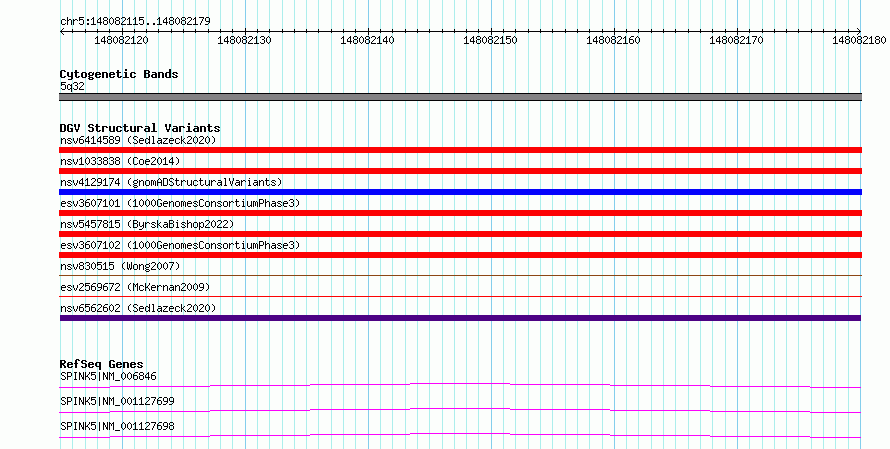Click ruler position 148082120
This screenshot has width=890, height=449.
(121, 40)
